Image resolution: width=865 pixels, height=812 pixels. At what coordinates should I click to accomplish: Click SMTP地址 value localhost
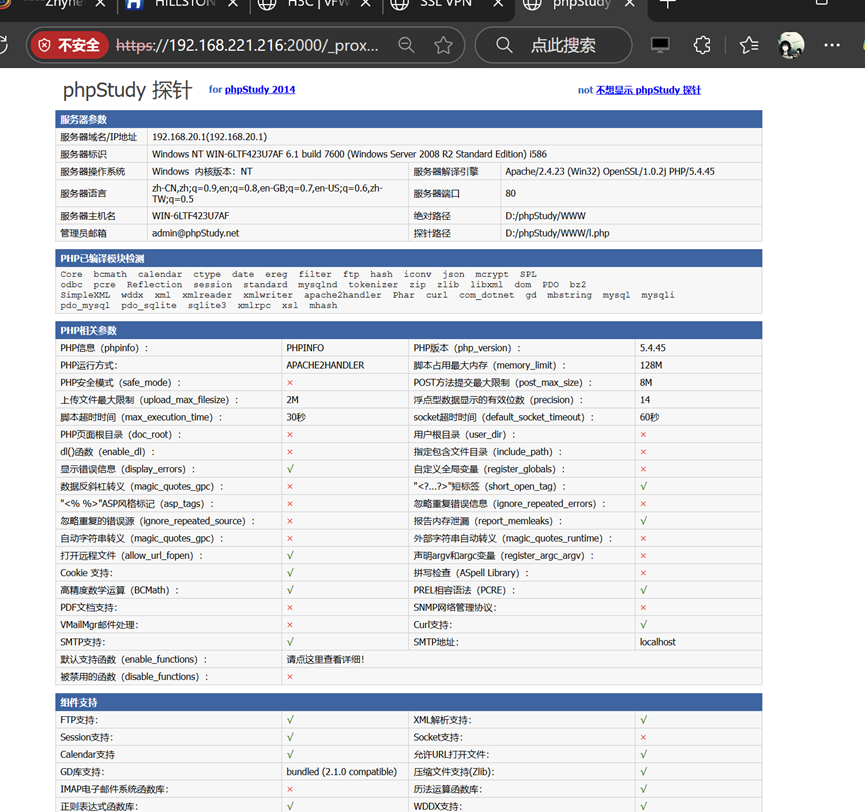coord(658,642)
